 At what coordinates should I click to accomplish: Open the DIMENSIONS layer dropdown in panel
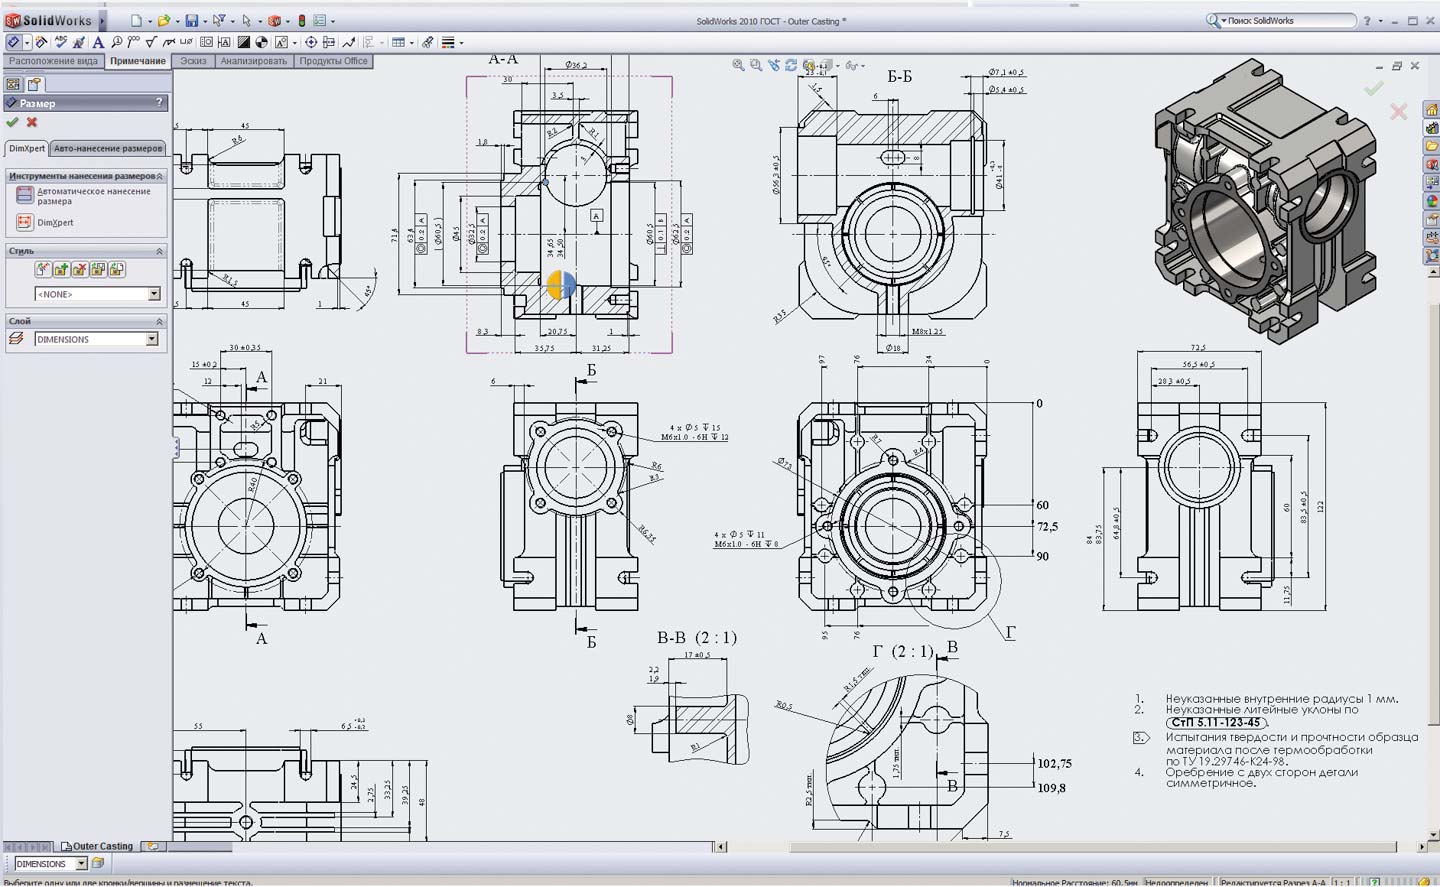[x=152, y=339]
